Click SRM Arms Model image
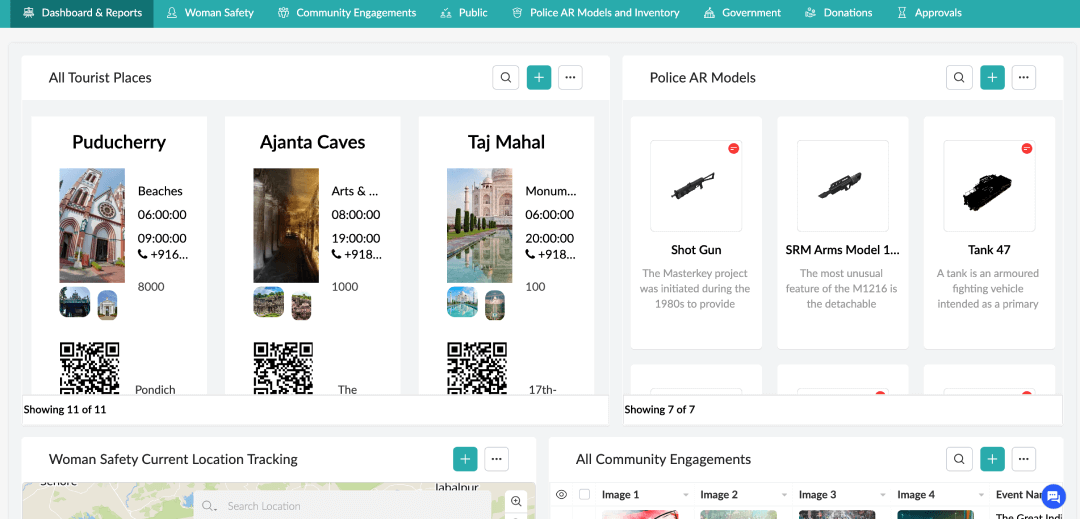Image resolution: width=1080 pixels, height=519 pixels. tap(842, 186)
